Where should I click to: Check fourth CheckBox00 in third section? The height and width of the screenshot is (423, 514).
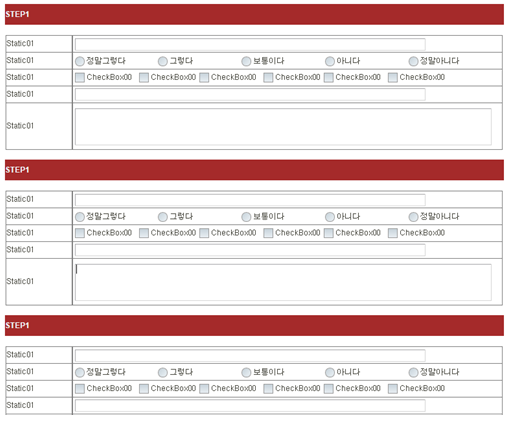pyautogui.click(x=268, y=389)
